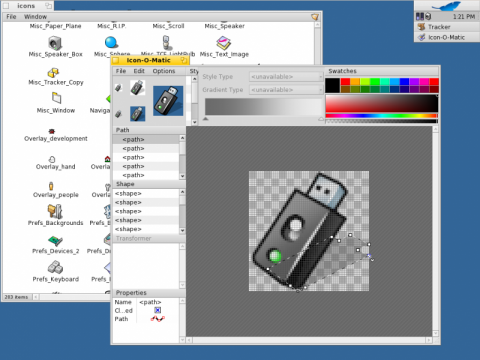Click the canvas vertical scrollbar down arrow

pos(435,333)
